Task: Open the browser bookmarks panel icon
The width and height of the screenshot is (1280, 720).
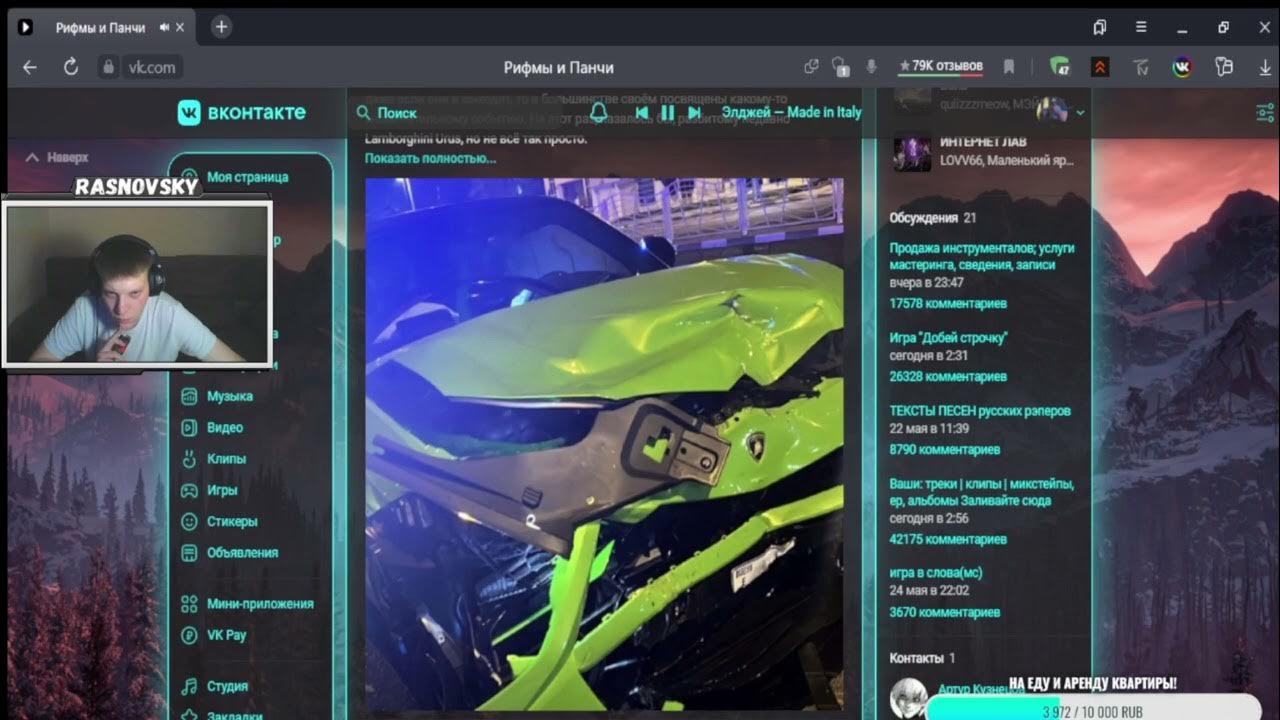Action: pos(1100,27)
